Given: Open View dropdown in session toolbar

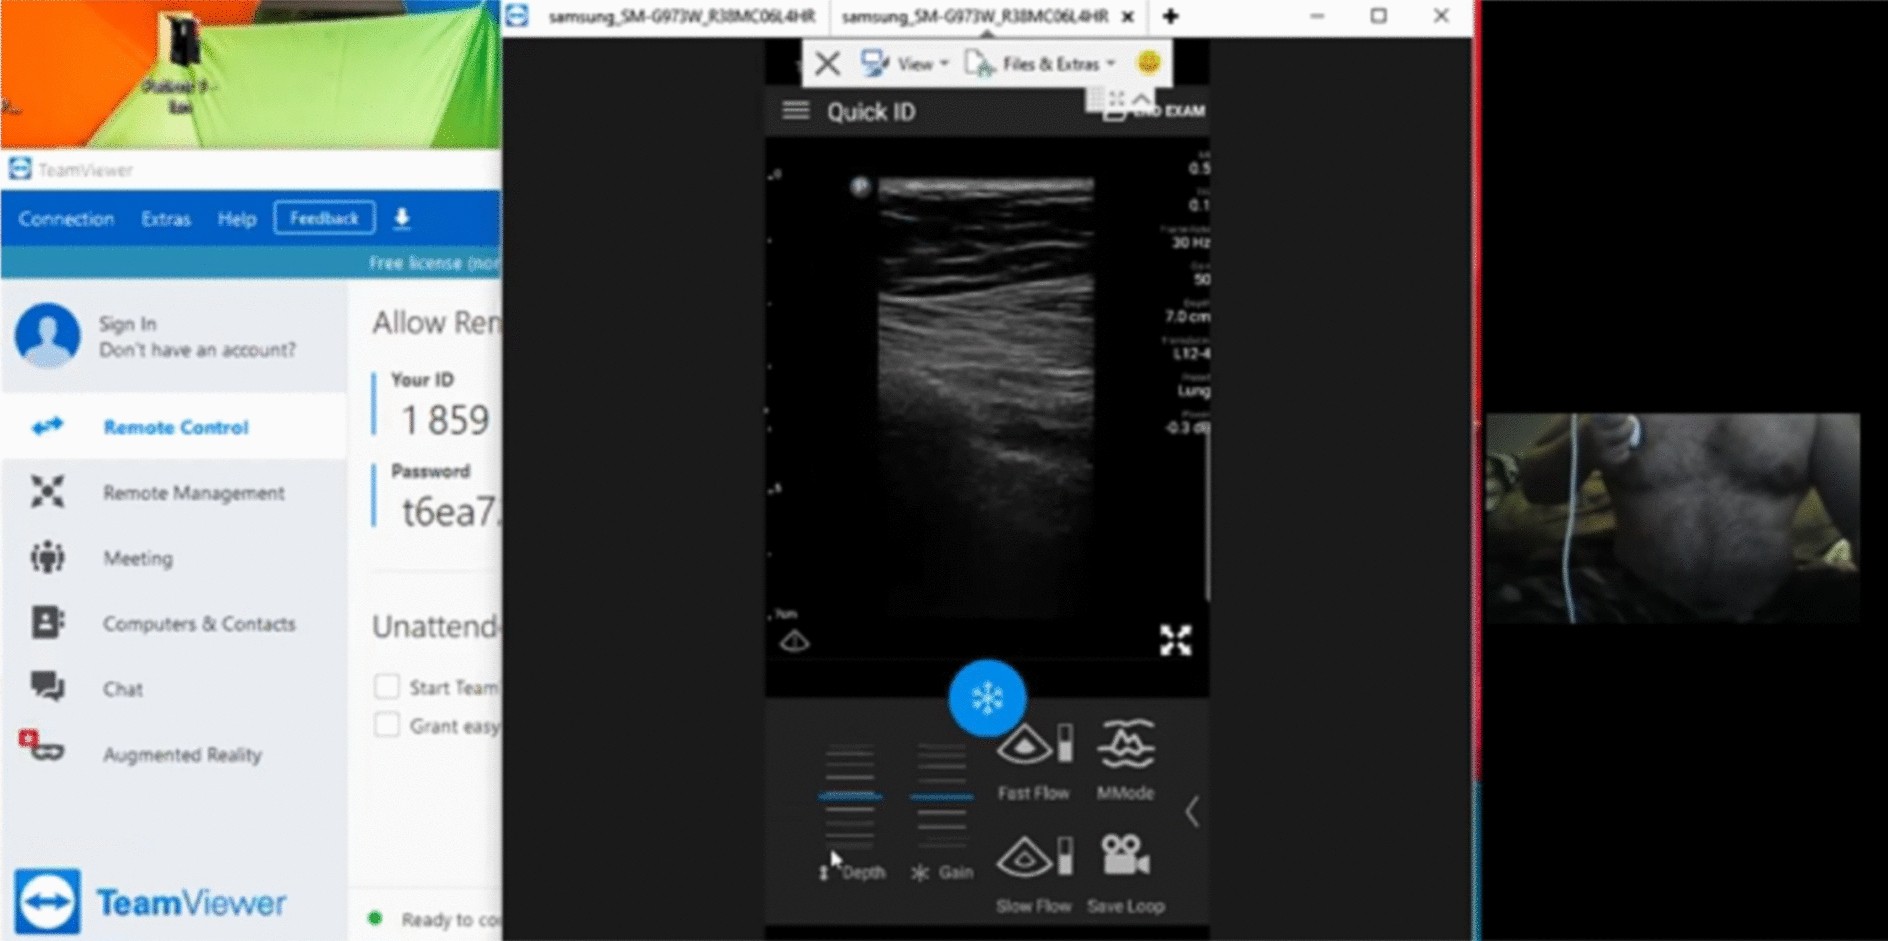Looking at the screenshot, I should (x=904, y=64).
